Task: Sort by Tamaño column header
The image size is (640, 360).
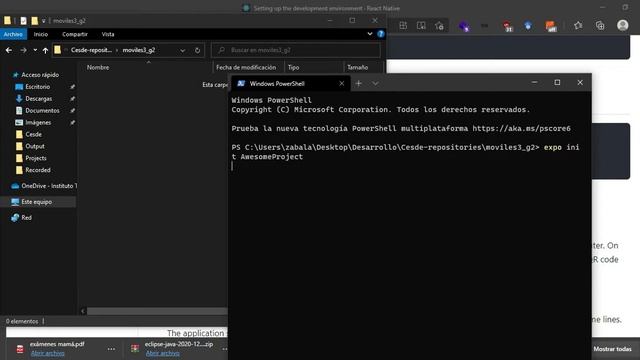Action: click(358, 67)
